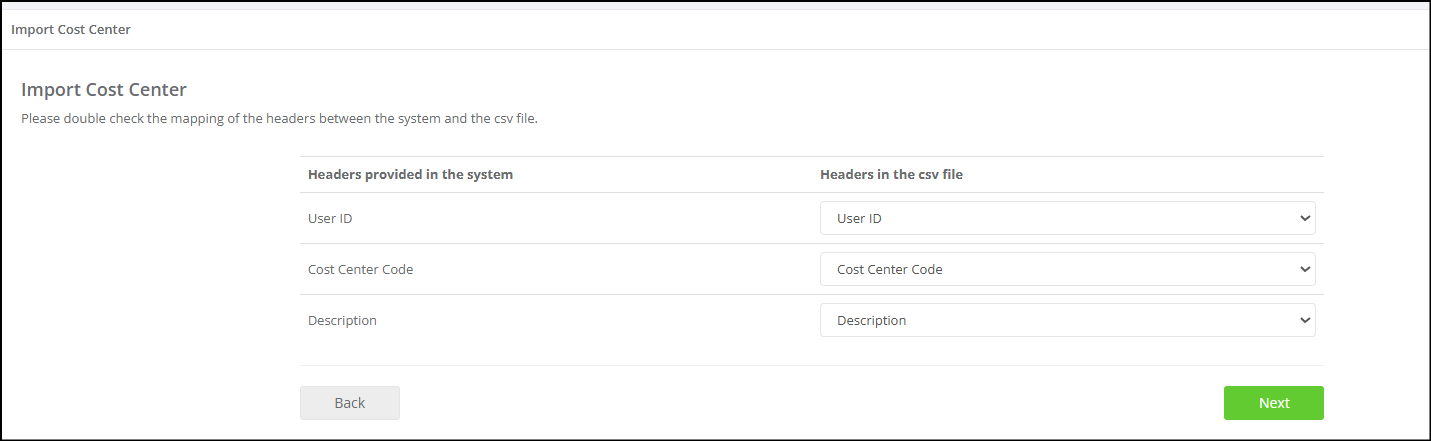Return to previous step with Back
This screenshot has height=441, width=1431.
349,403
